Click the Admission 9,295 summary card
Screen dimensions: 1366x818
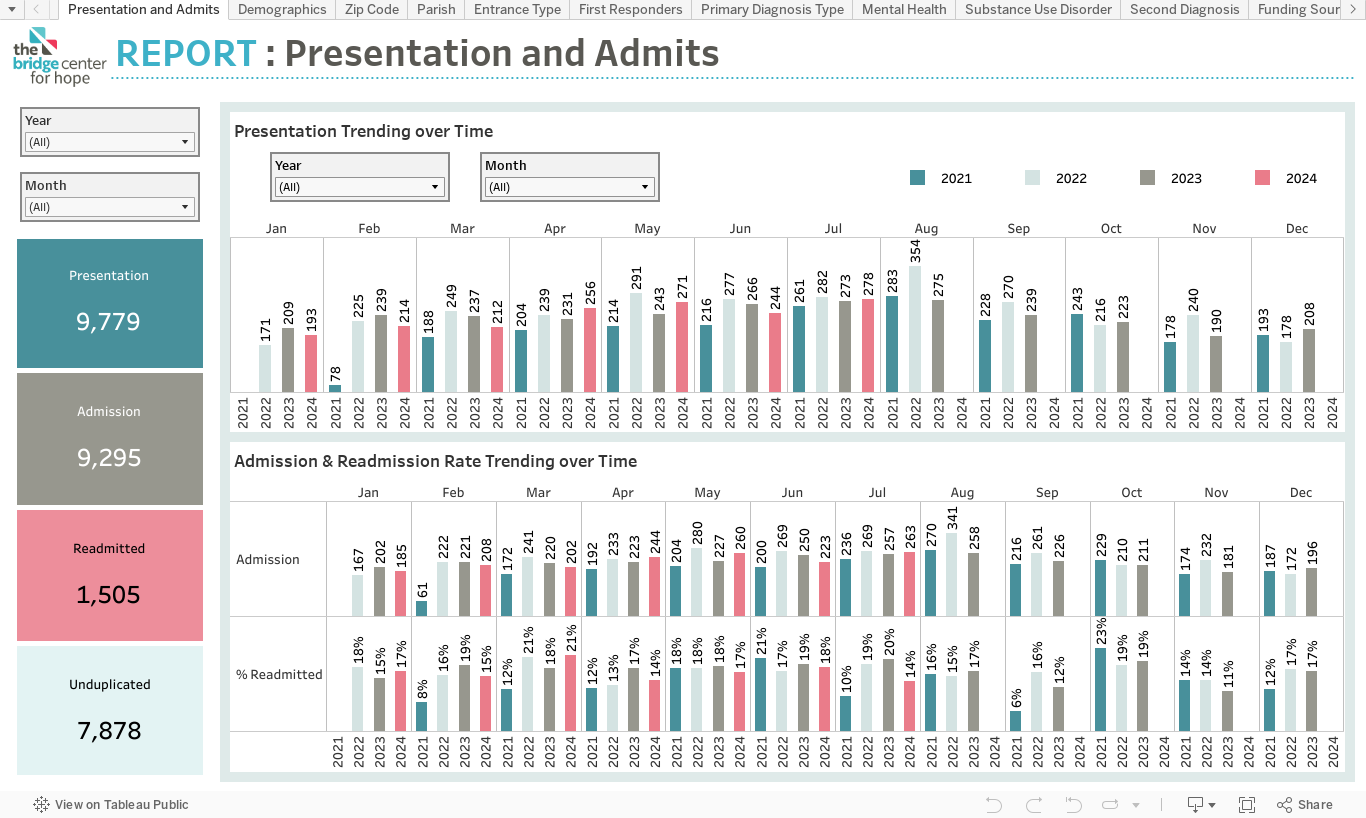[x=110, y=439]
